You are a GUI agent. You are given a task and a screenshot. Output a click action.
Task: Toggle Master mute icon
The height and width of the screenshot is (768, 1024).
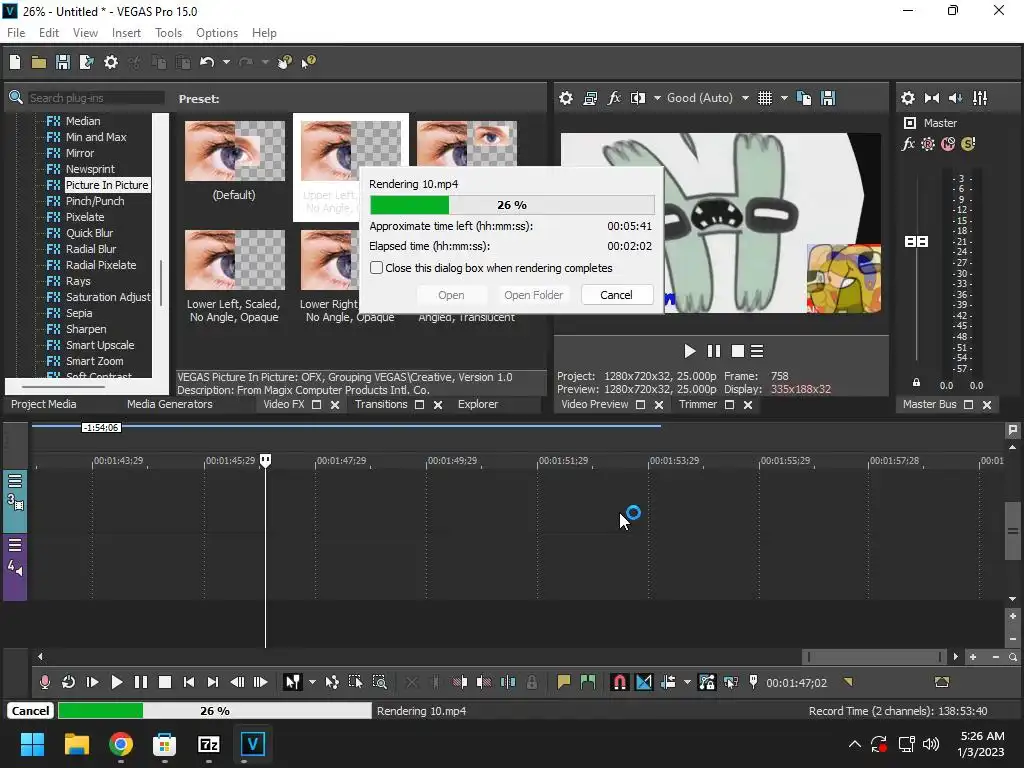point(948,144)
